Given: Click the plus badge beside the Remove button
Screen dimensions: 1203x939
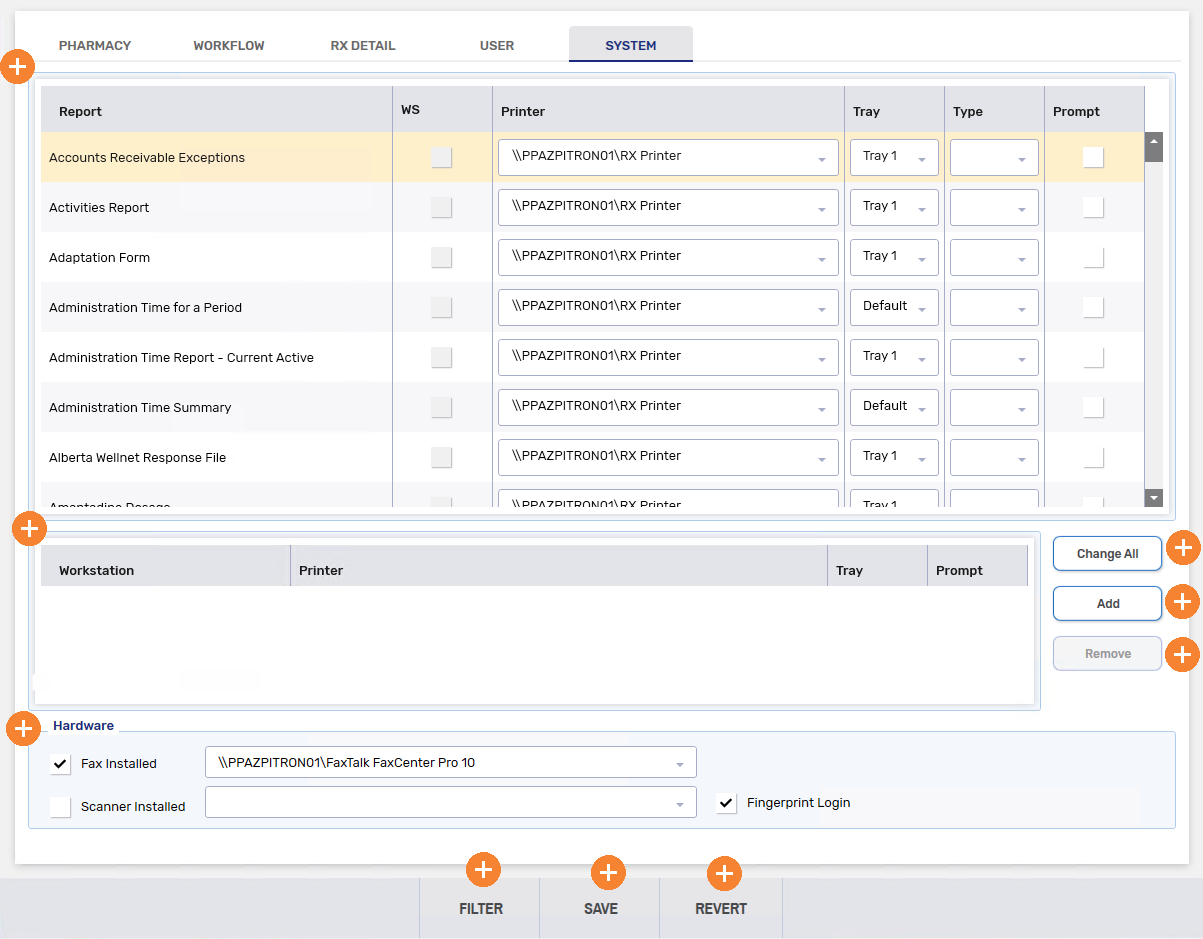Looking at the screenshot, I should click(1183, 654).
